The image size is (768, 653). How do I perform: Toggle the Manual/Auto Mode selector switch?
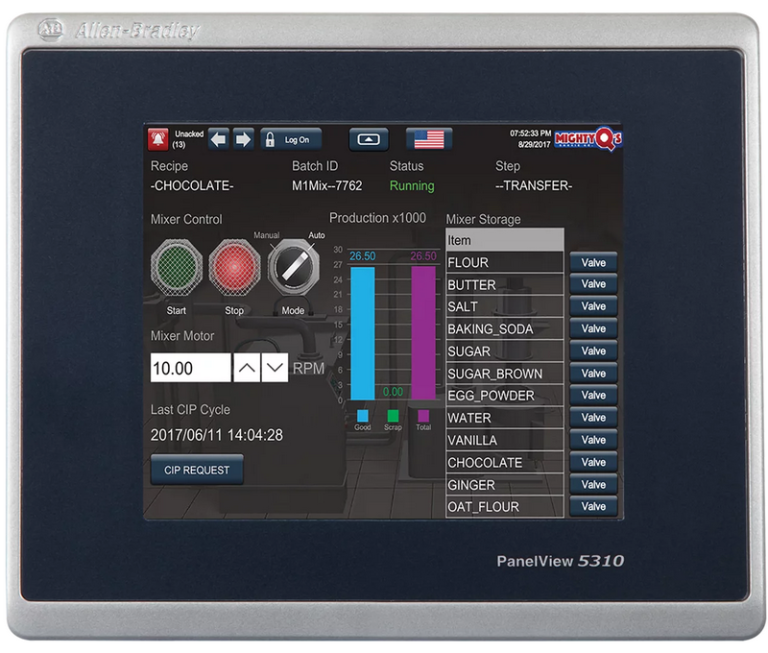click(293, 266)
